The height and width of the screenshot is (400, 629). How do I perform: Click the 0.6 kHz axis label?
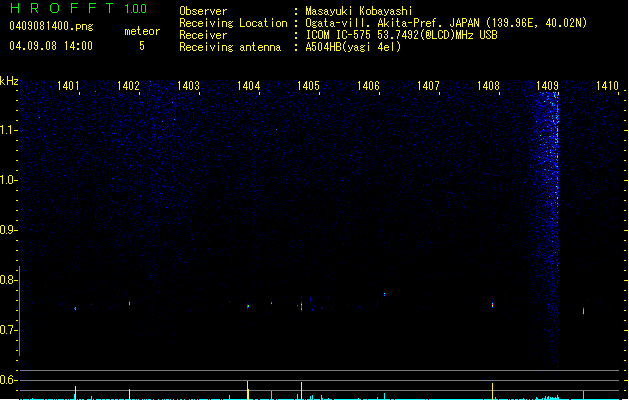click(7, 380)
